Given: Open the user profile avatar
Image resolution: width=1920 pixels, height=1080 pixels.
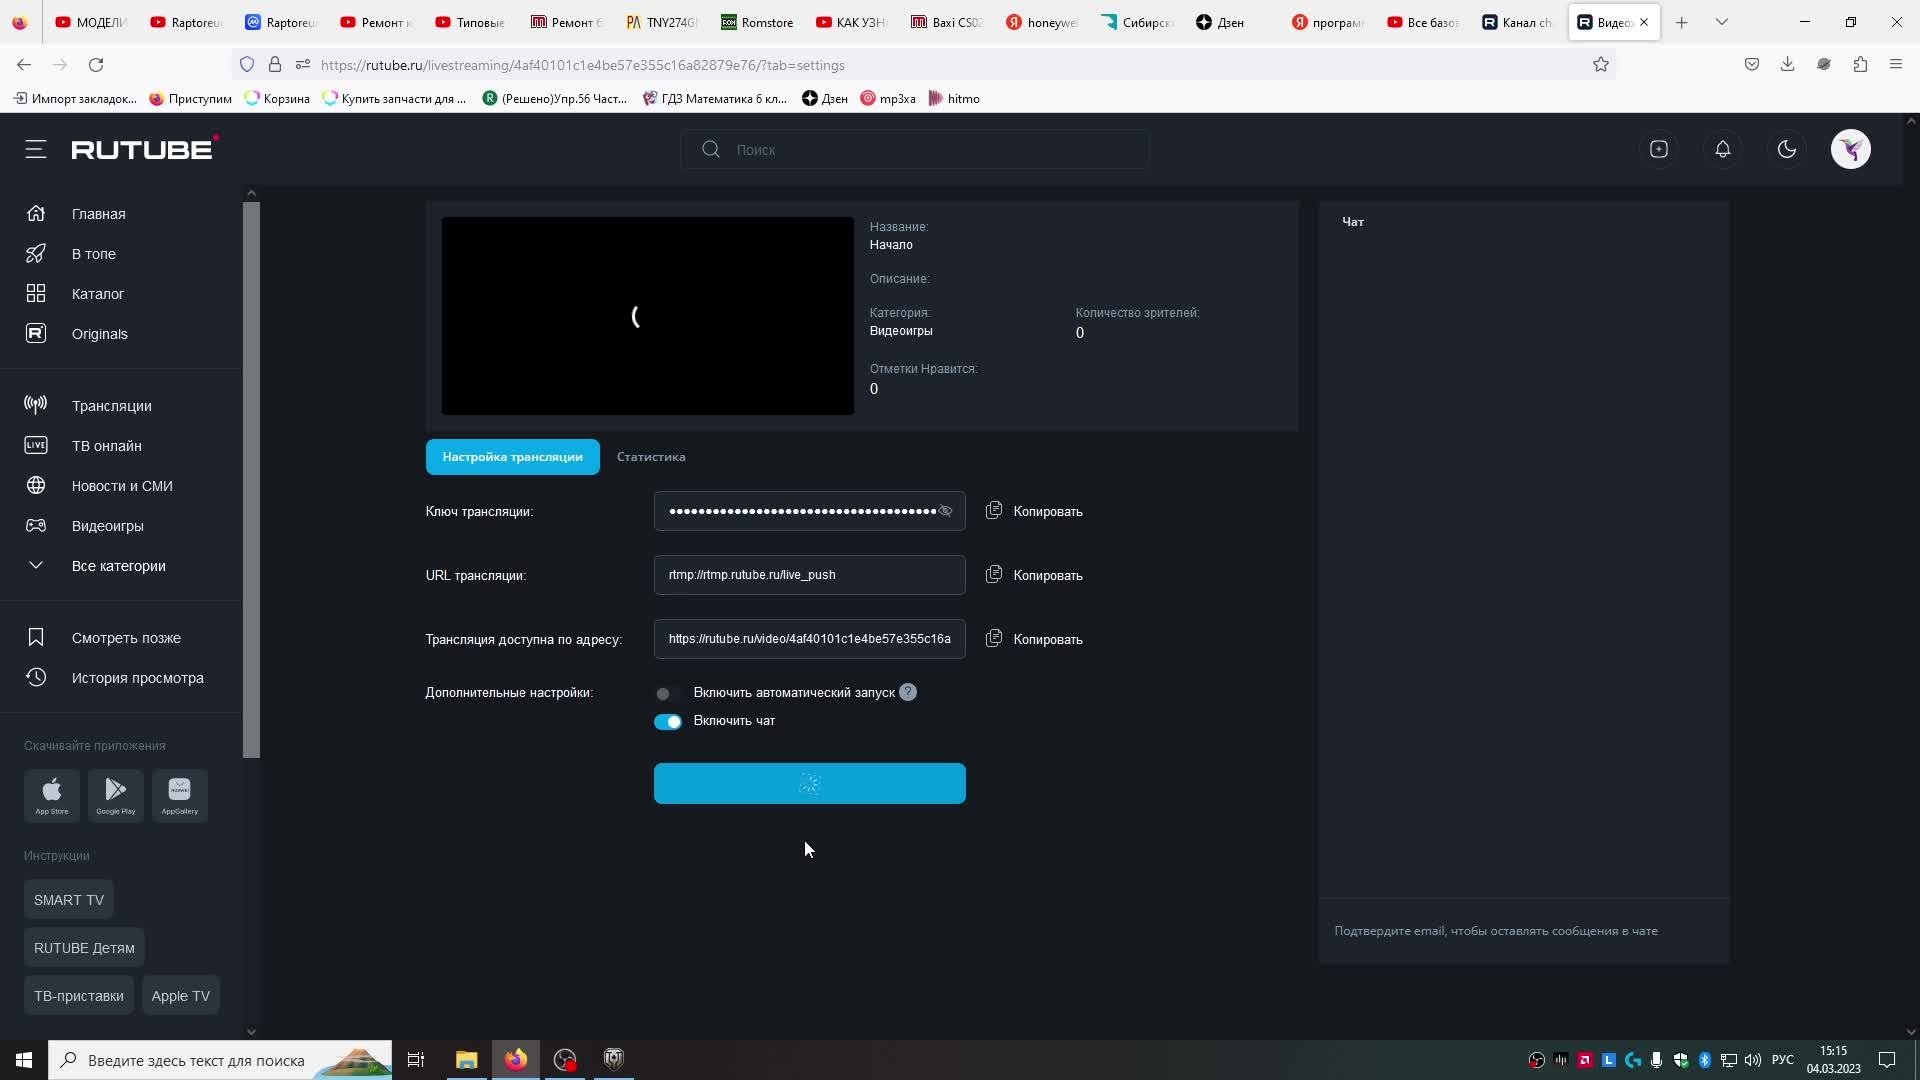Looking at the screenshot, I should coord(1850,150).
